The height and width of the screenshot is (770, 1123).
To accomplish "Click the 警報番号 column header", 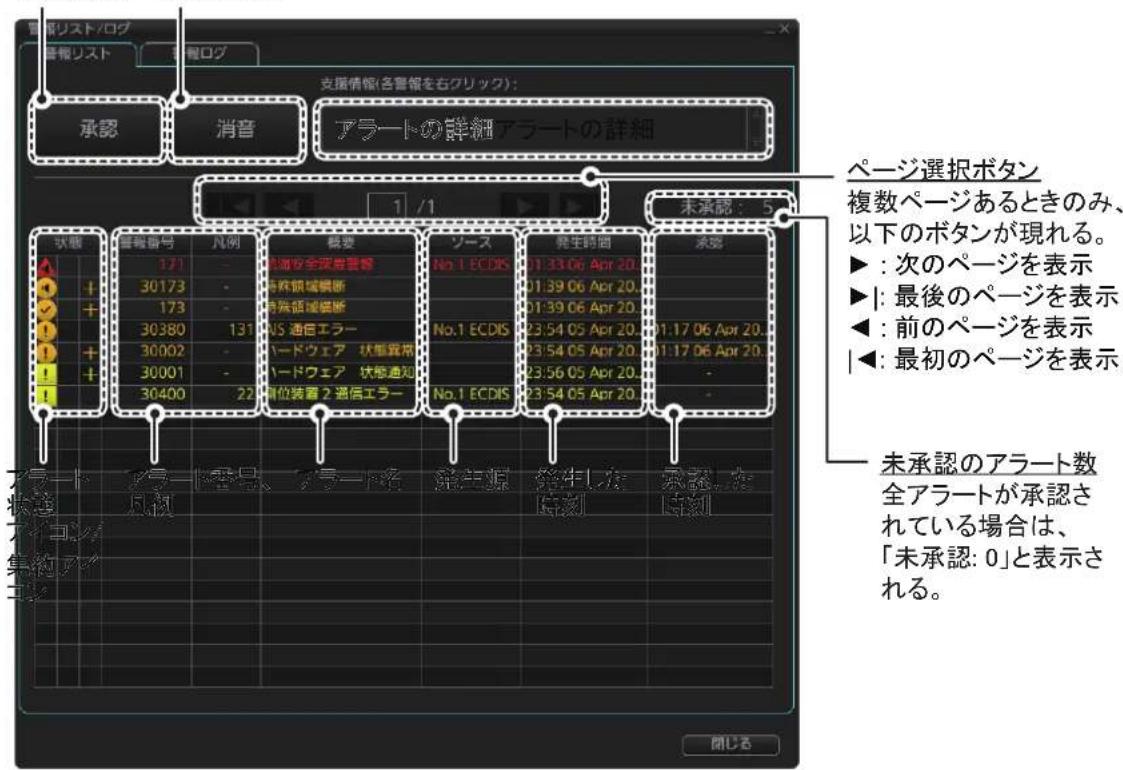I will coord(148,244).
